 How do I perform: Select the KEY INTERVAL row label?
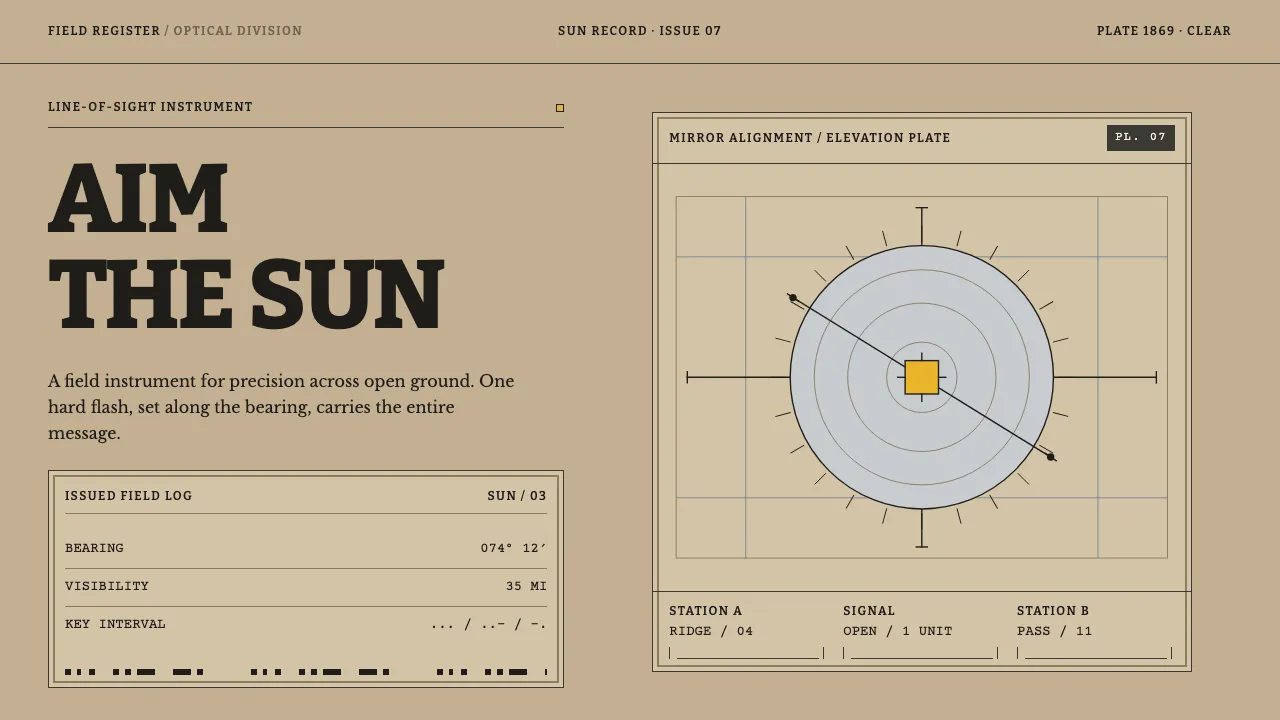coord(116,624)
